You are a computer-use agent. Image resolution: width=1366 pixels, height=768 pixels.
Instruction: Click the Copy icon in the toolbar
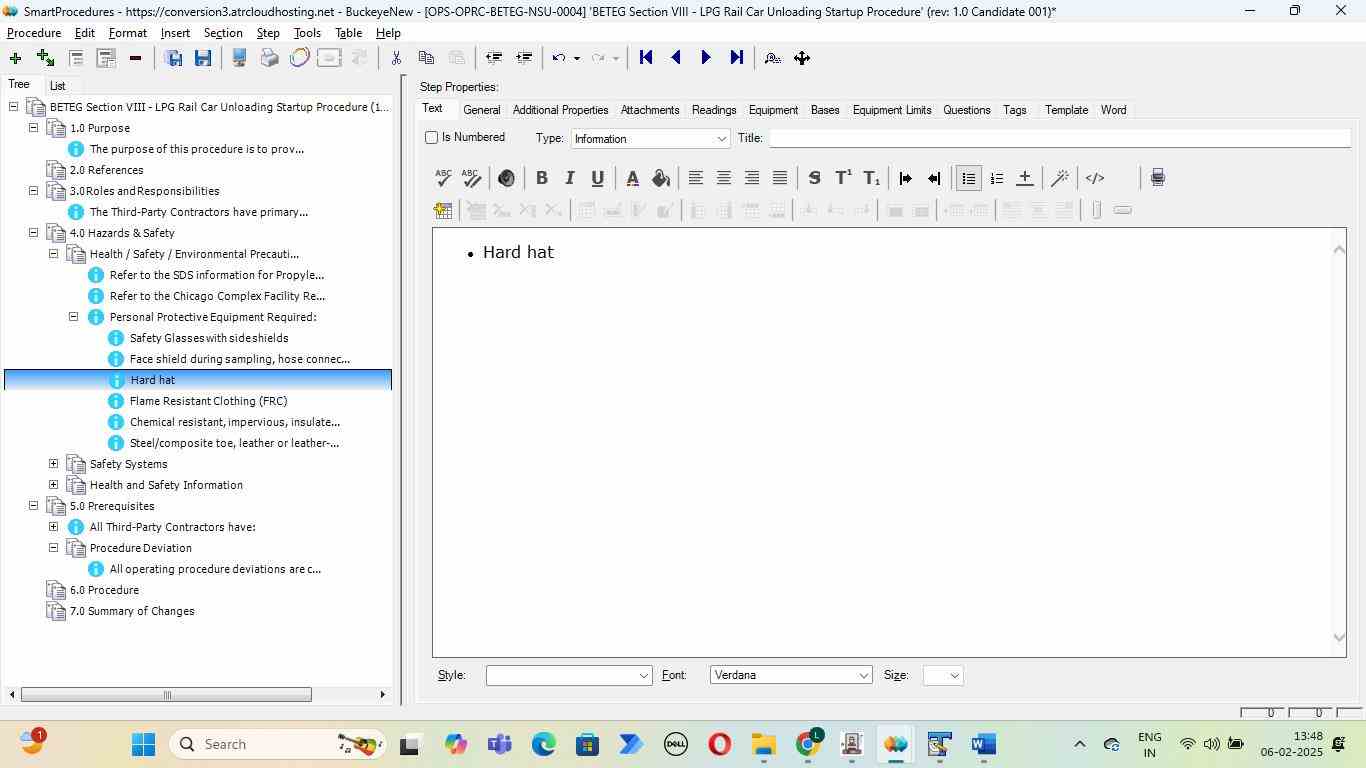[426, 58]
